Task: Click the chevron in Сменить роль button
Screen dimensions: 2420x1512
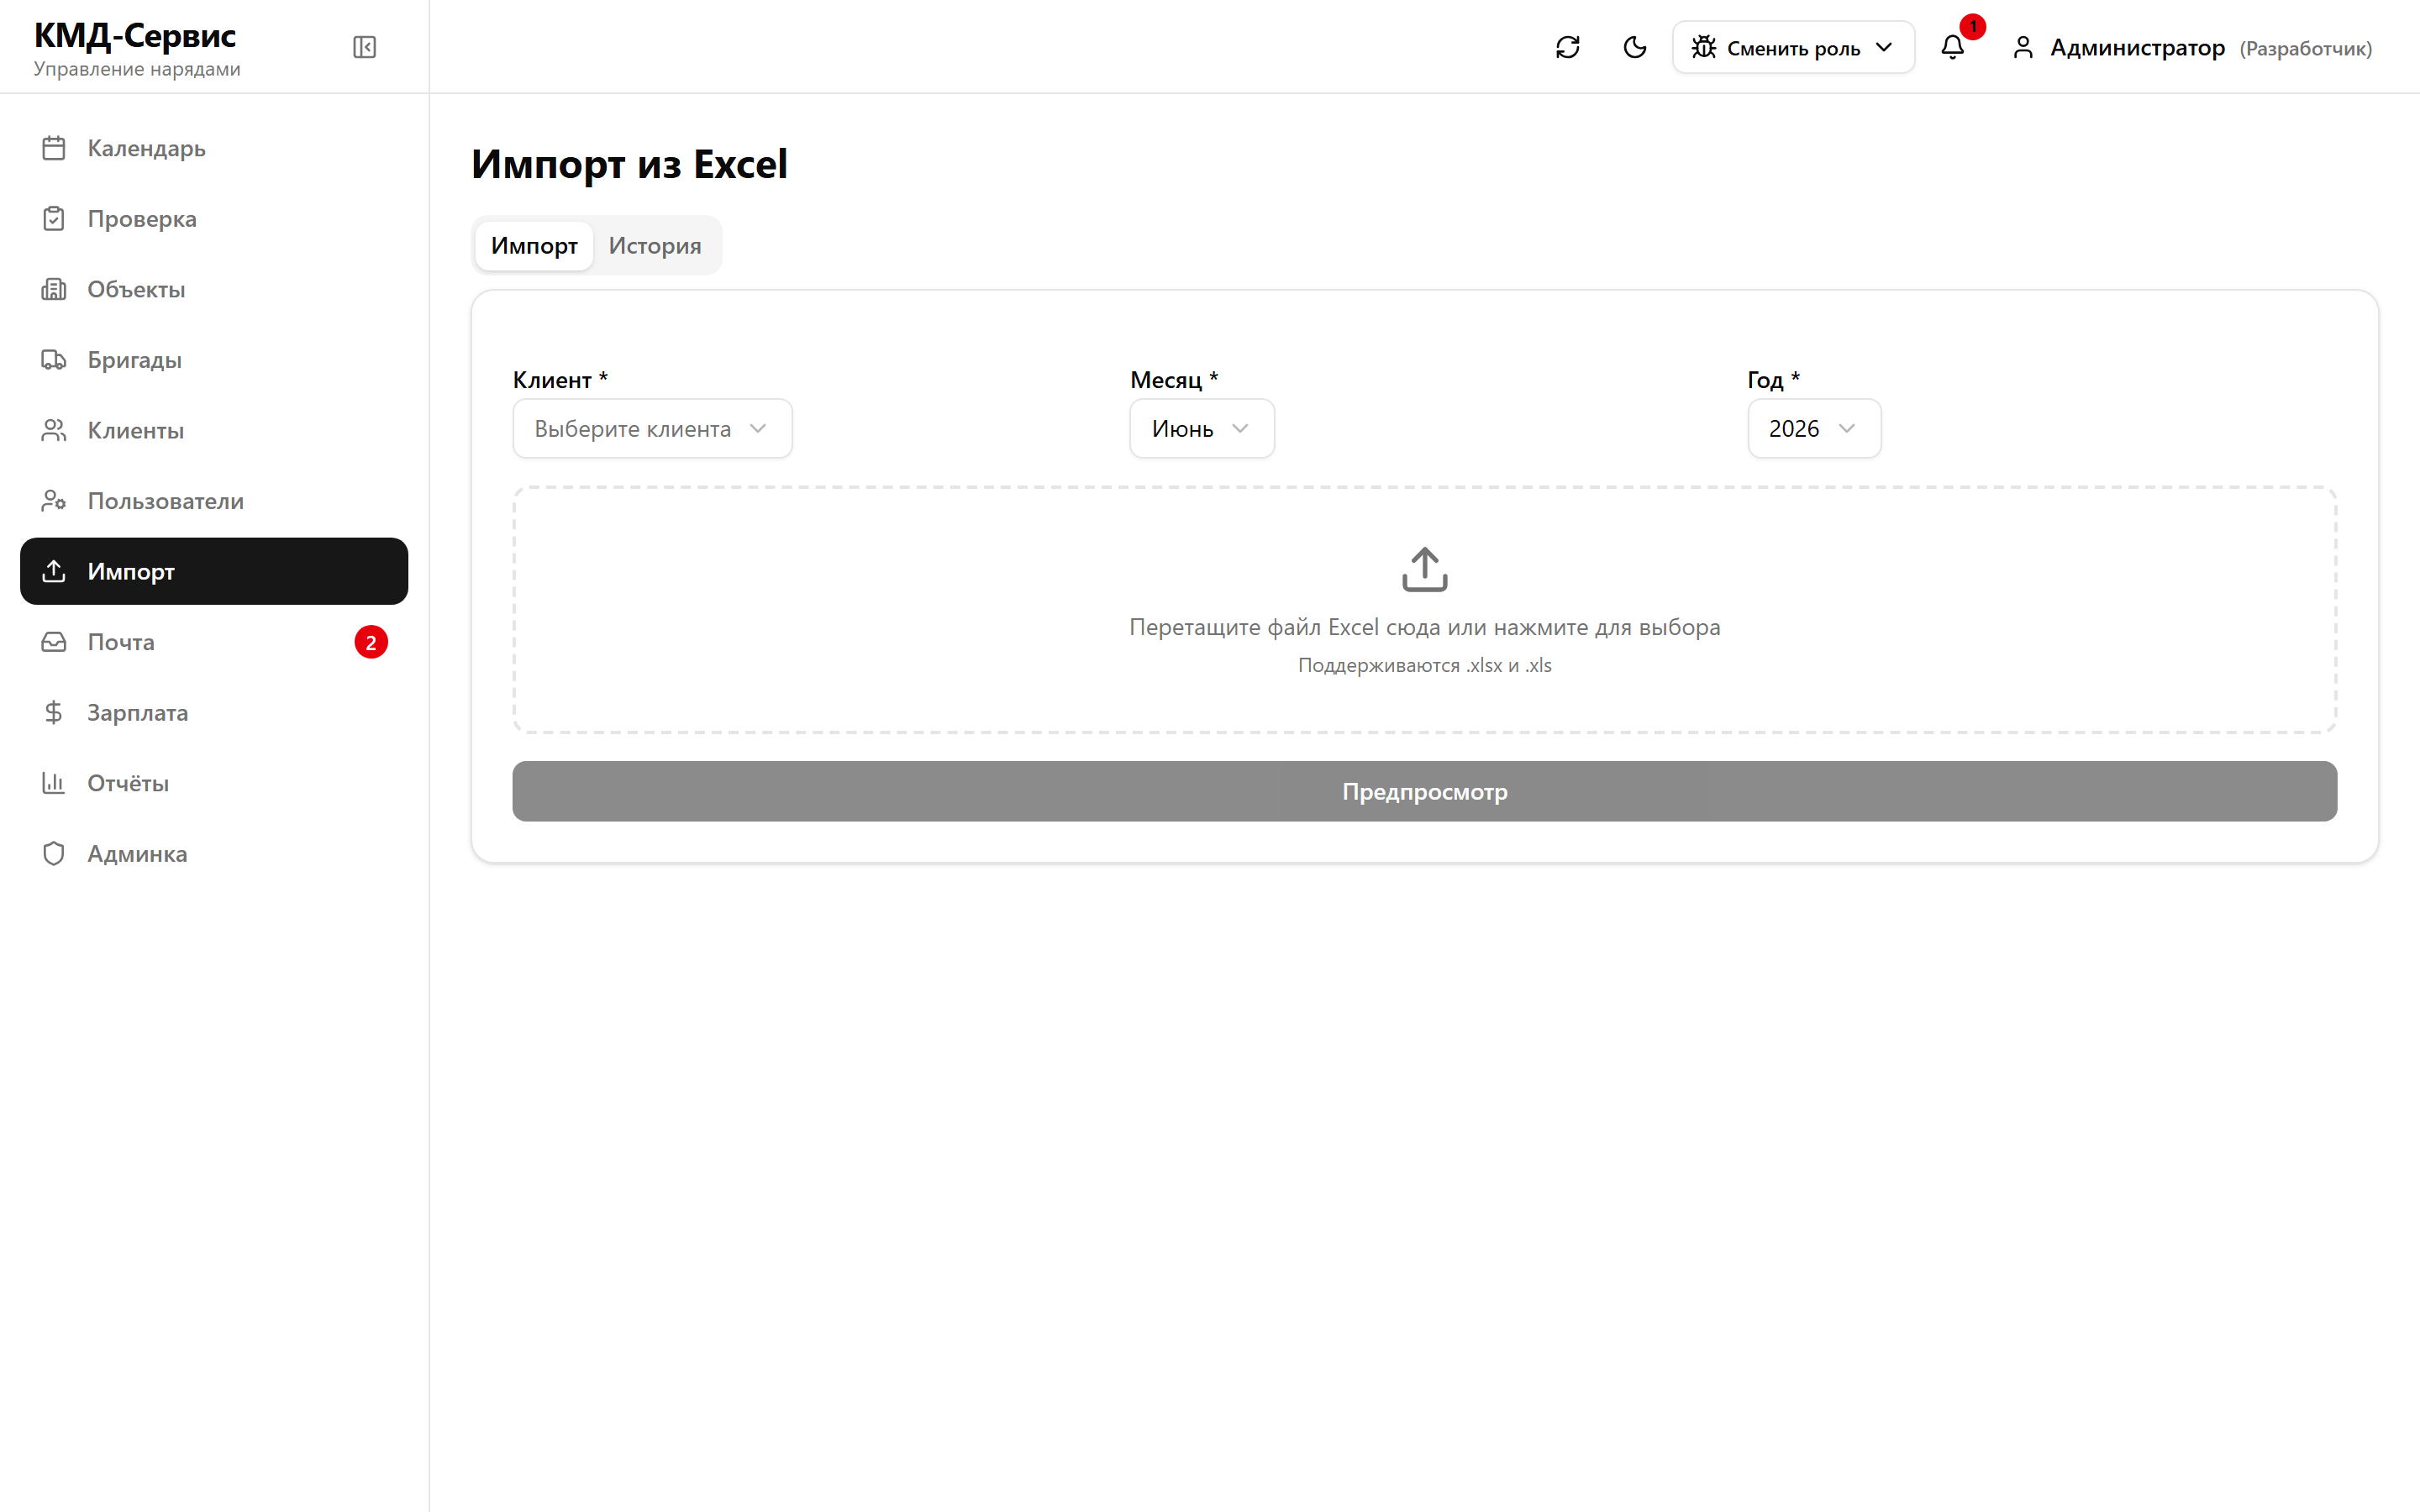Action: [x=1884, y=47]
